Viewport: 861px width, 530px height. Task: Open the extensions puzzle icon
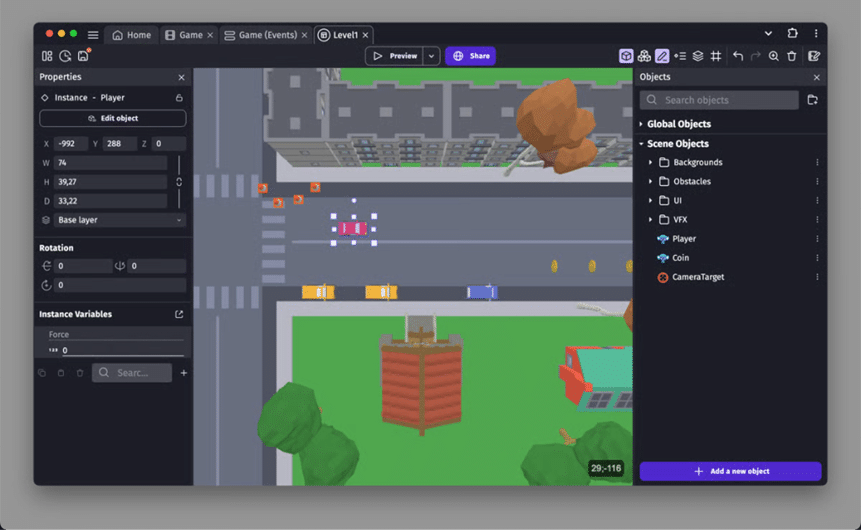(792, 34)
